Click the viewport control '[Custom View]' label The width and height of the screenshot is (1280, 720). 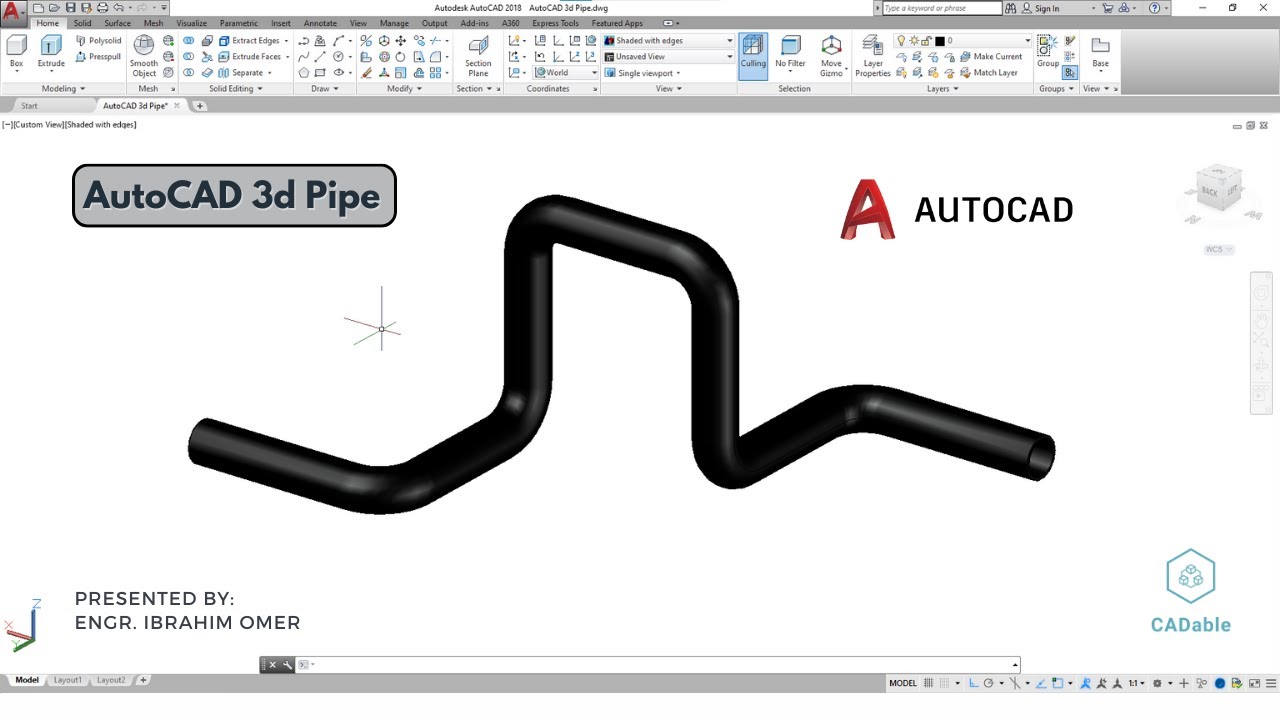coord(39,125)
